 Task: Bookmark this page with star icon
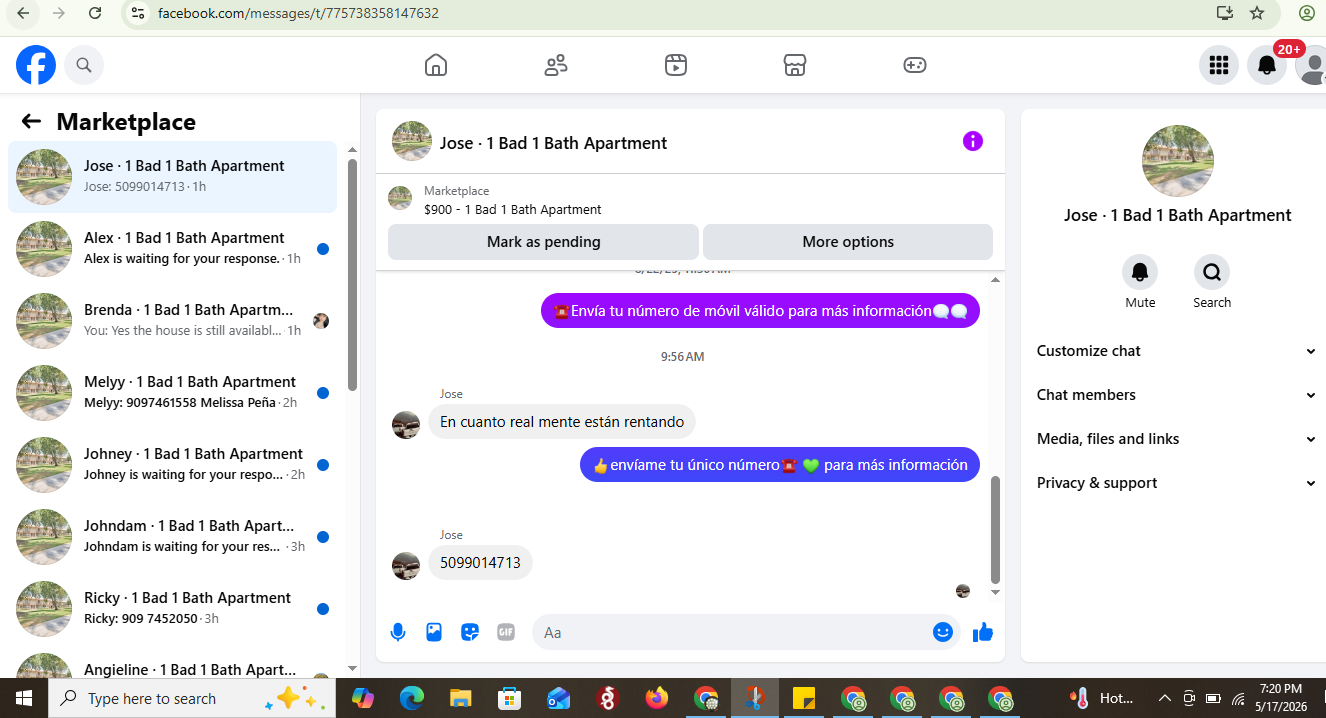(1257, 13)
